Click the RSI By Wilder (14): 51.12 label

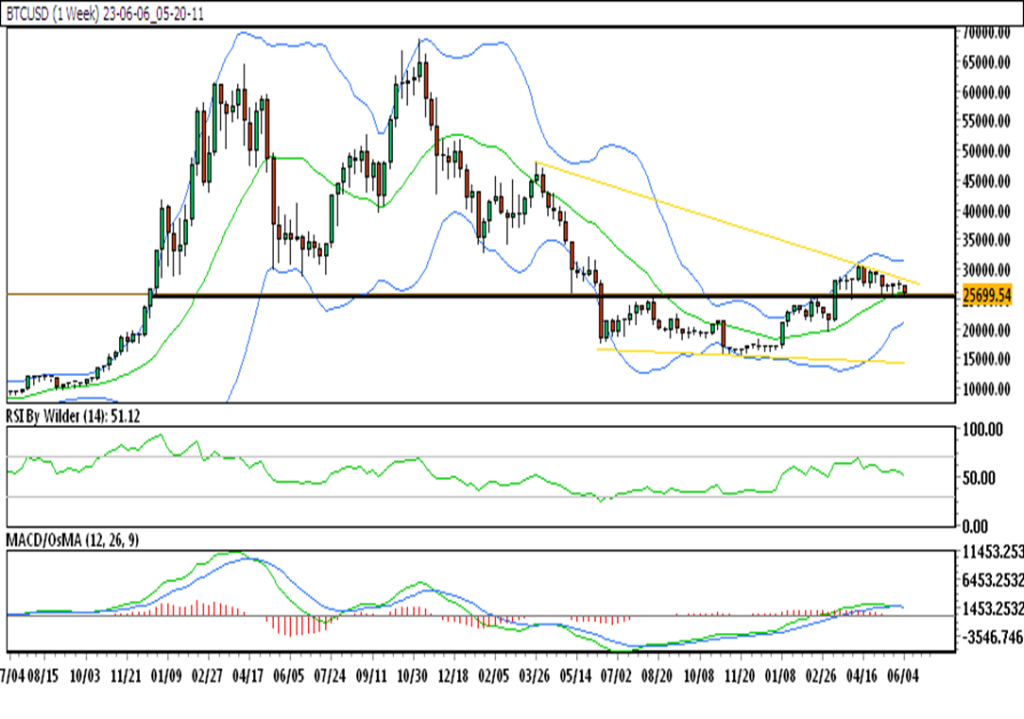73,415
